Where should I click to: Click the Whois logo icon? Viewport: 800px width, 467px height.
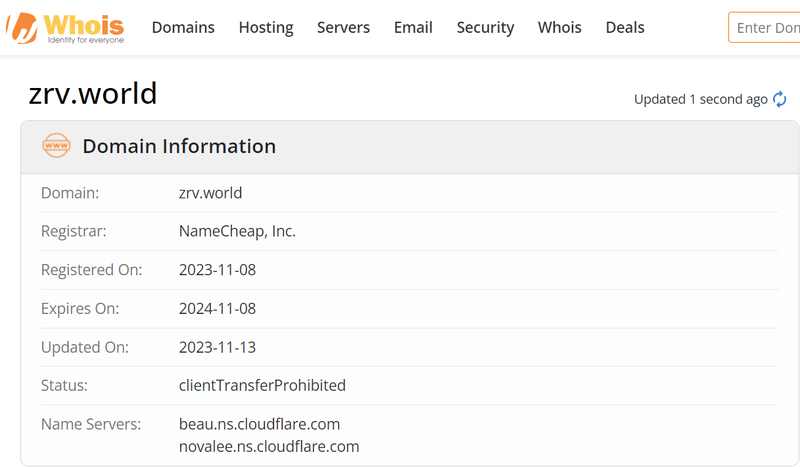(22, 28)
